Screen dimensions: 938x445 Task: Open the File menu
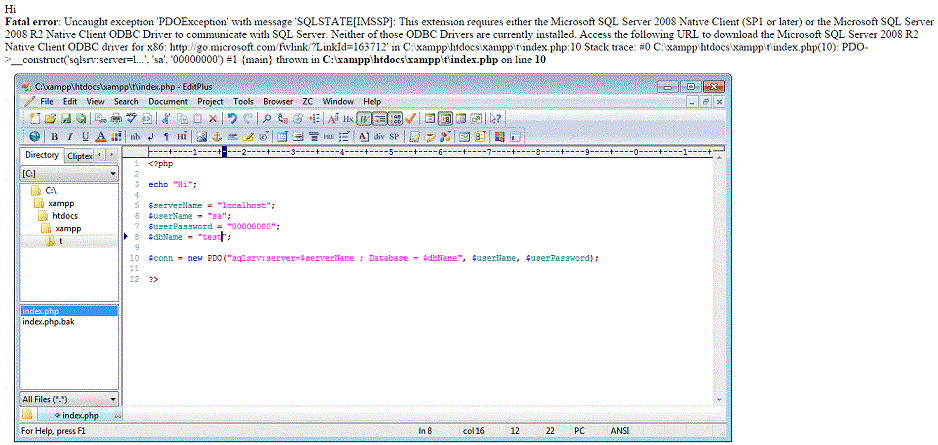click(x=47, y=102)
